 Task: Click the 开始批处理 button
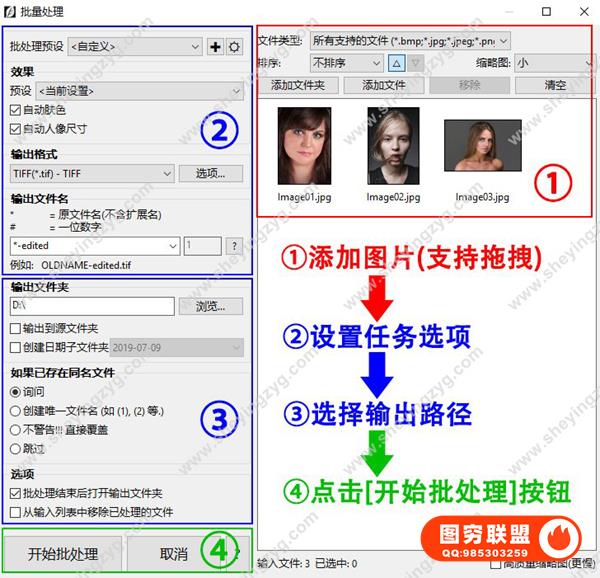pos(62,554)
